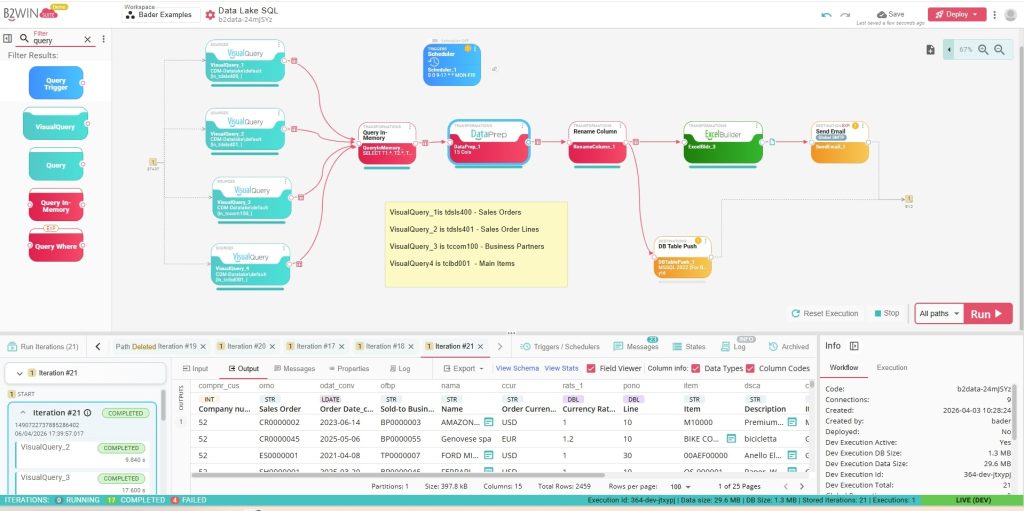Toggle the Column Codes checkbox
Viewport: 1024px width, 511px height.
click(750, 368)
